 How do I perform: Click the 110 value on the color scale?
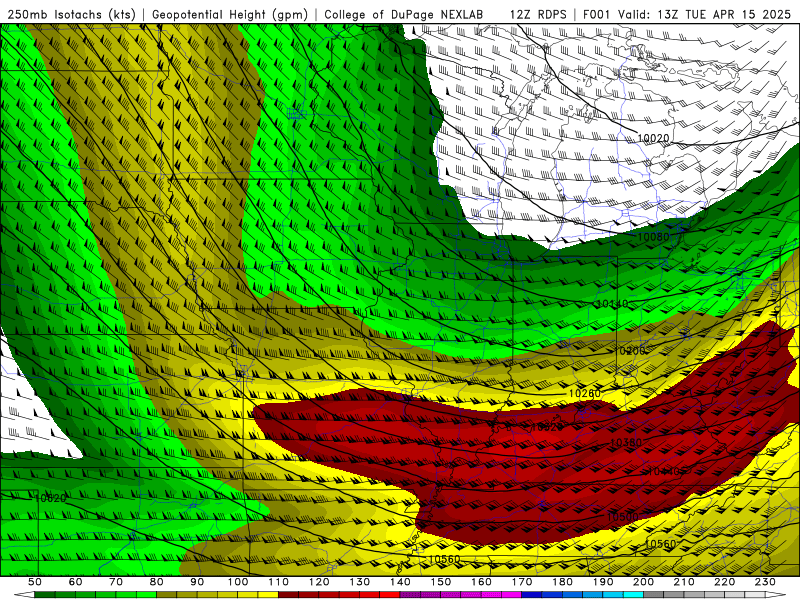coord(279,582)
